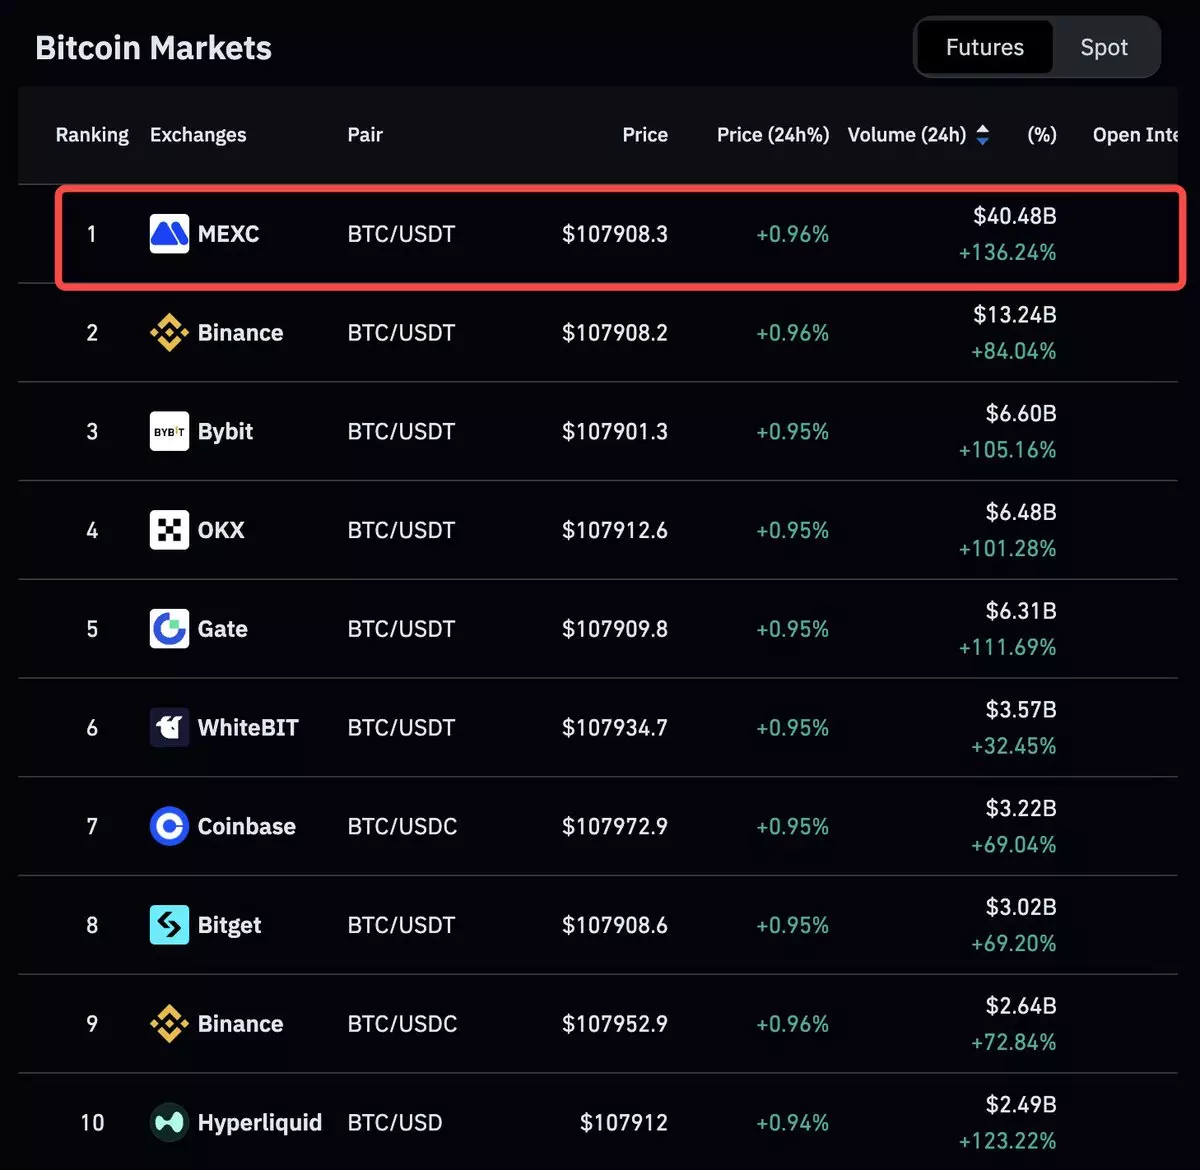Click the Coinbase blue circle logo
Image resolution: width=1200 pixels, height=1170 pixels.
pos(169,827)
